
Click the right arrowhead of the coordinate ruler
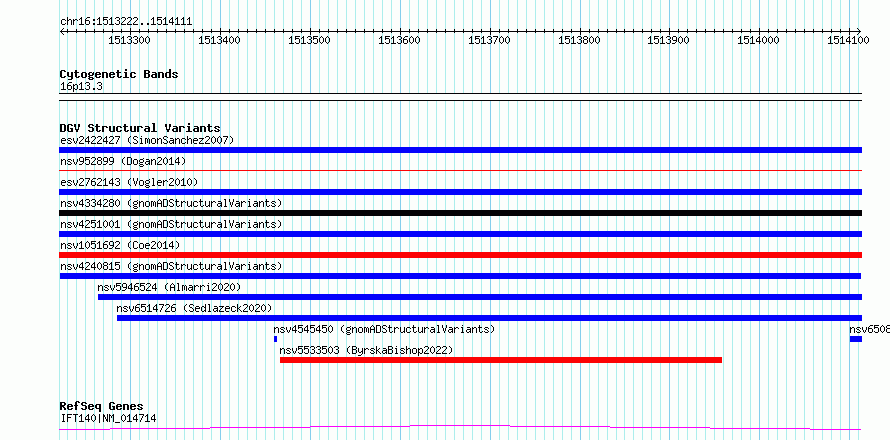(859, 31)
